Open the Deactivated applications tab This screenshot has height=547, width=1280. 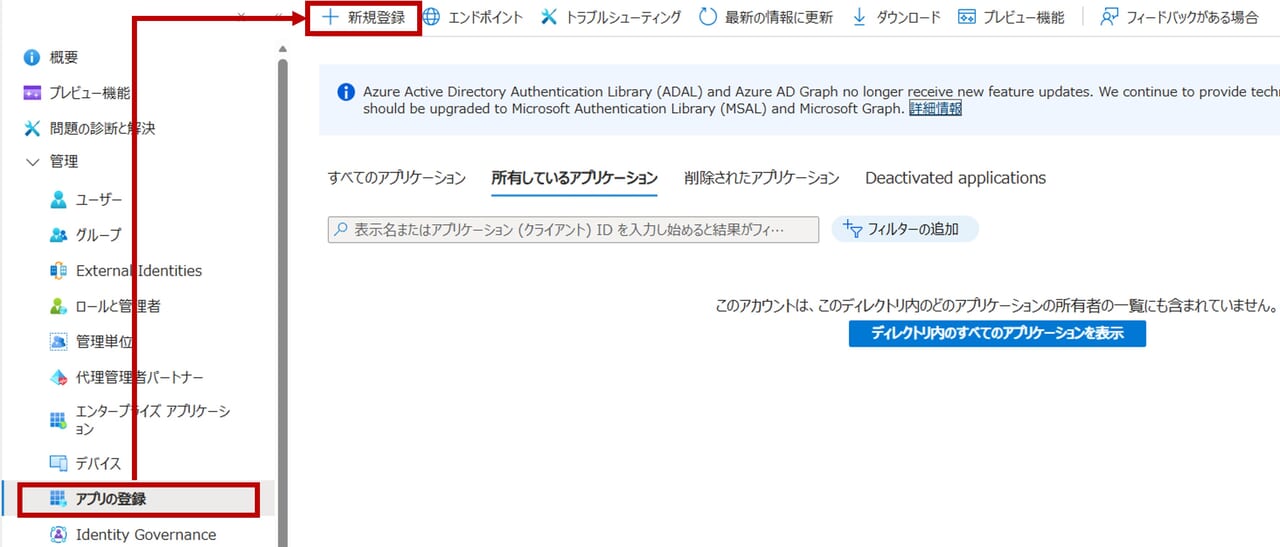[x=955, y=178]
